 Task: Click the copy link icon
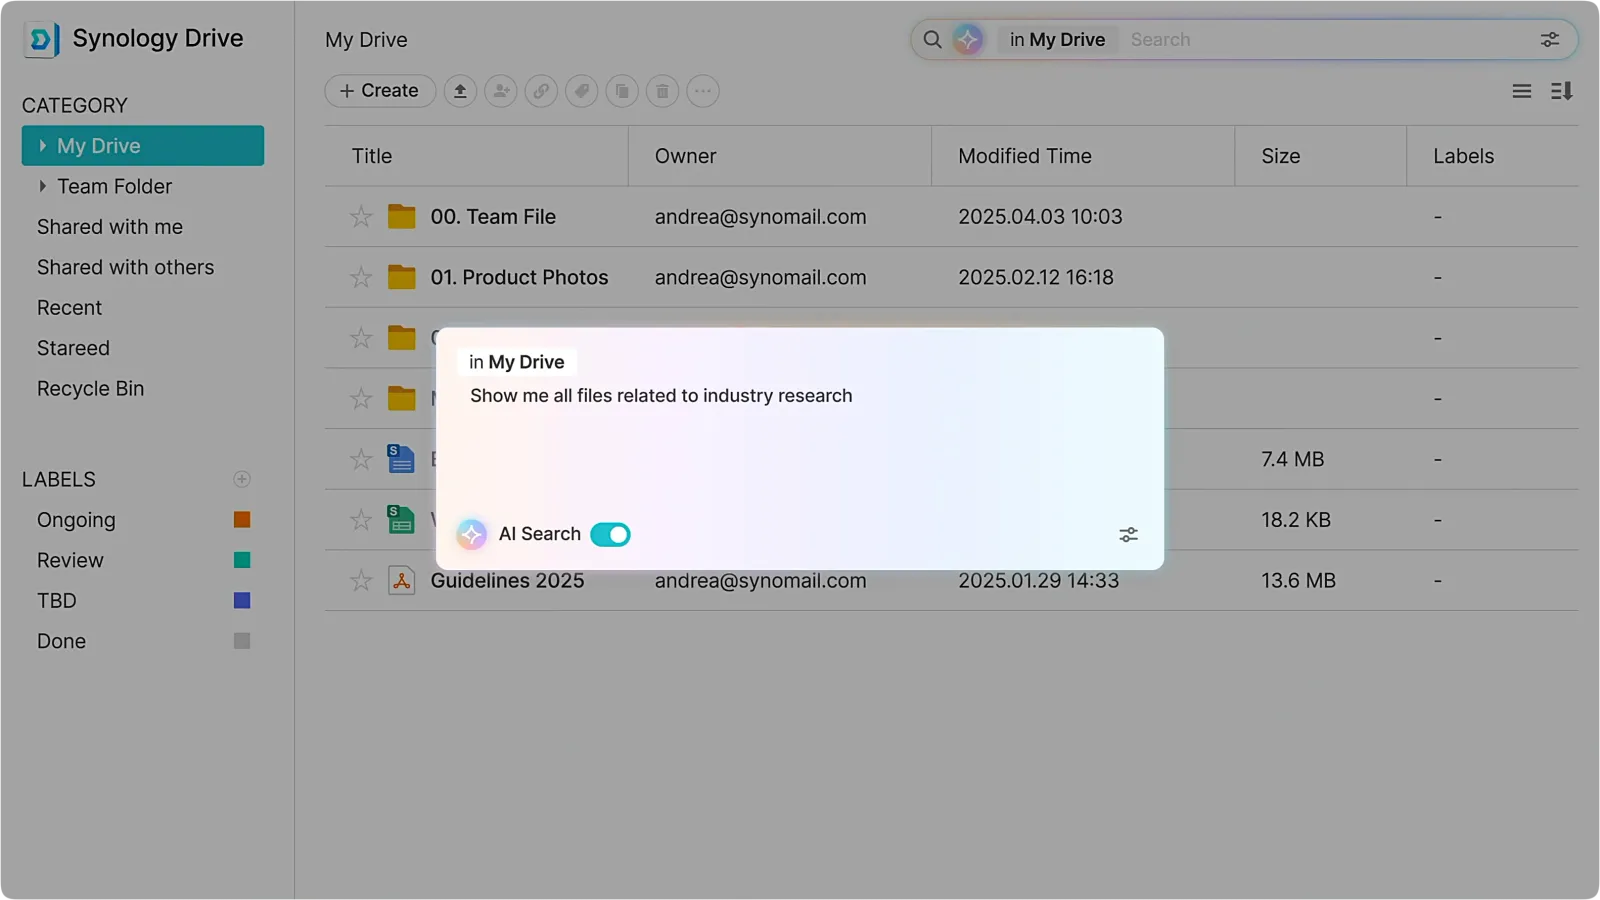[541, 91]
